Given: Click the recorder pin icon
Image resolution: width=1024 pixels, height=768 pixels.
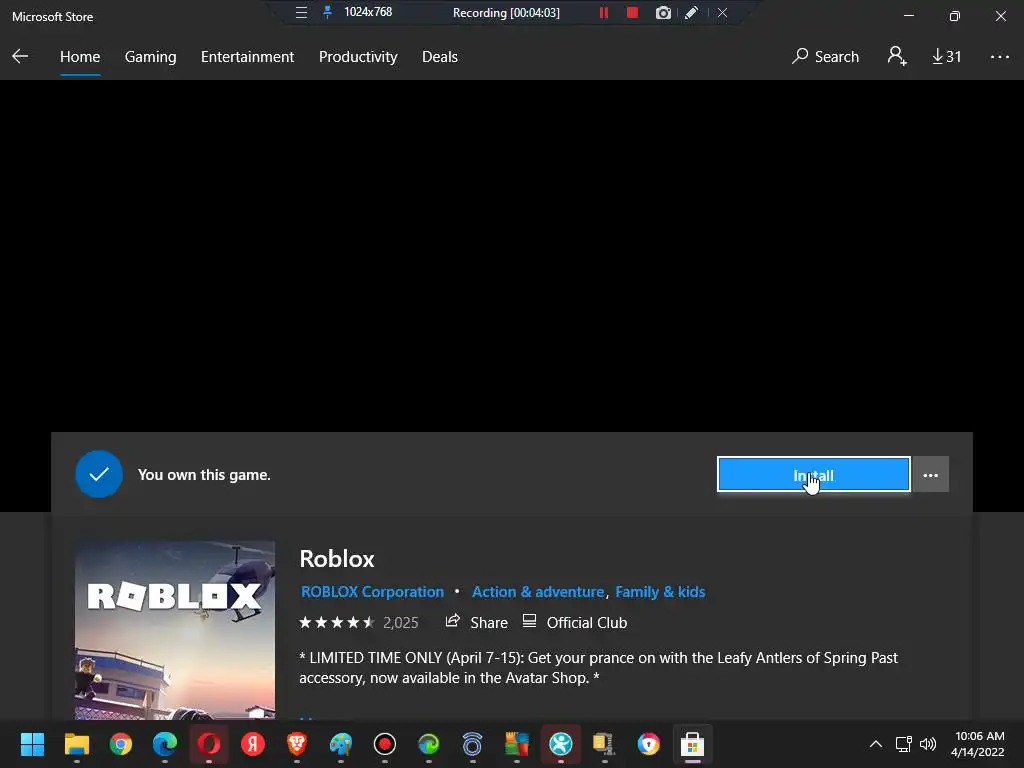Looking at the screenshot, I should 328,12.
